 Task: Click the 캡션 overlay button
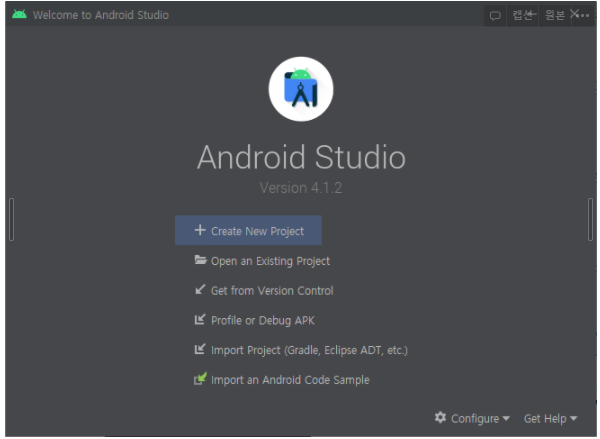click(523, 15)
